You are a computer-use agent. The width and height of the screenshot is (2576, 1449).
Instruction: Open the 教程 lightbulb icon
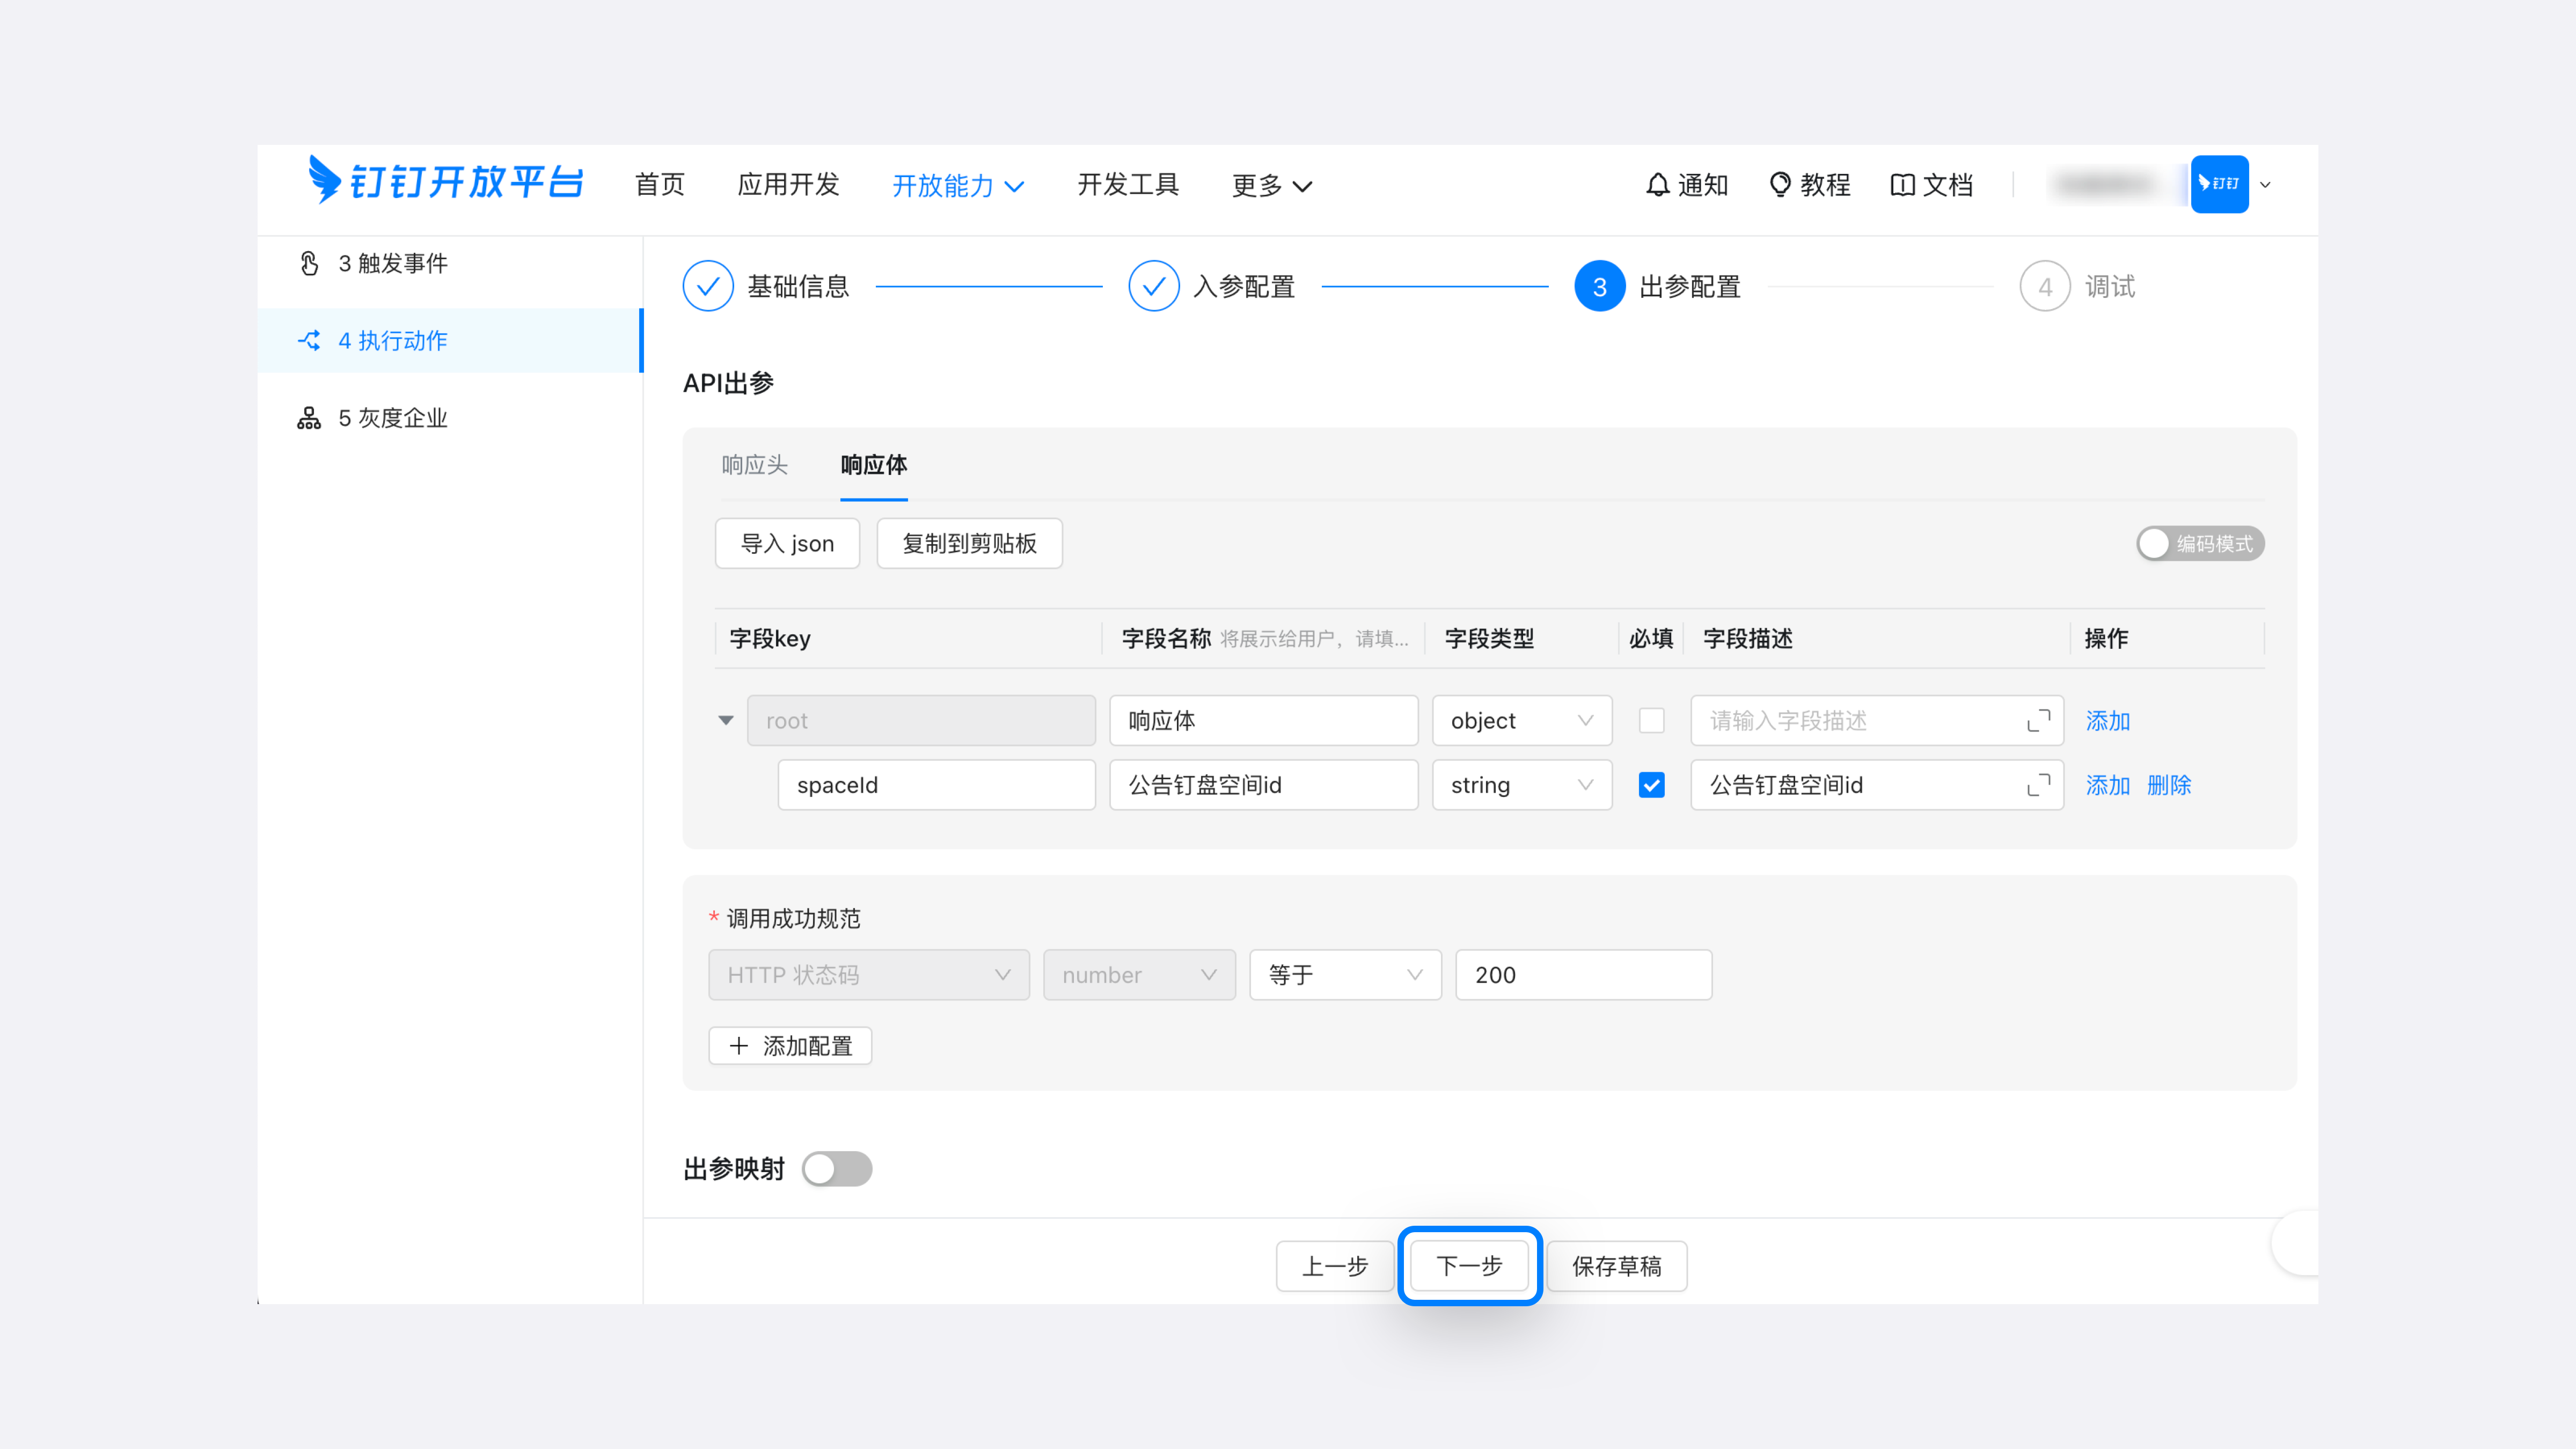1780,185
